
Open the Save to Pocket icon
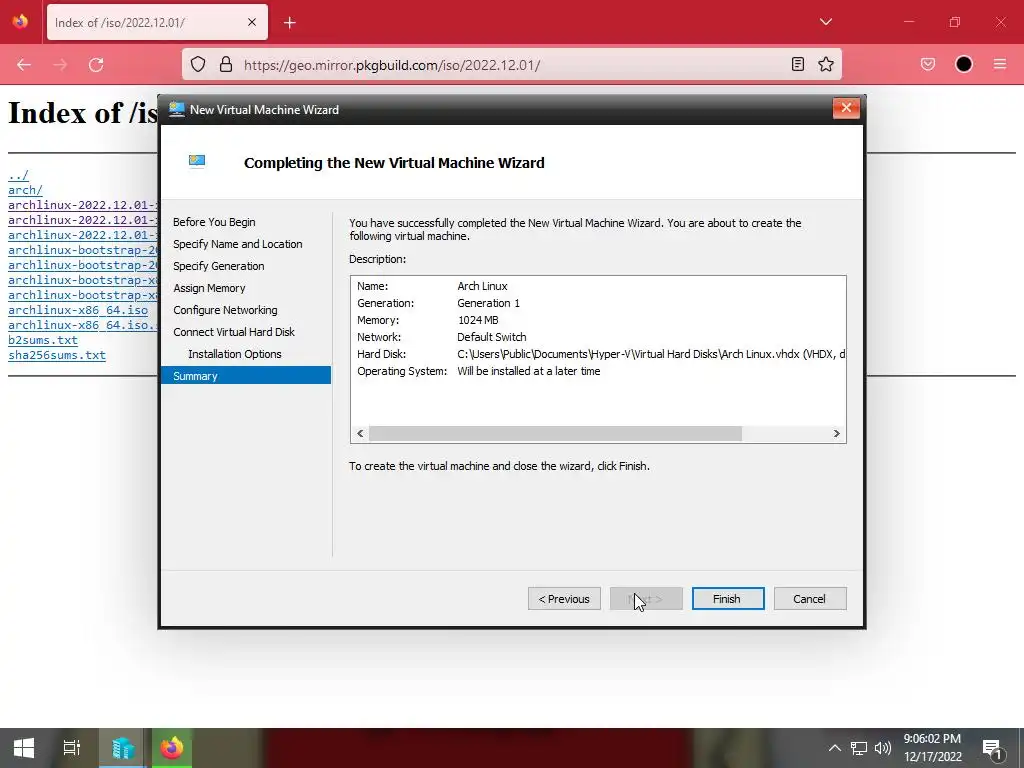pos(928,65)
